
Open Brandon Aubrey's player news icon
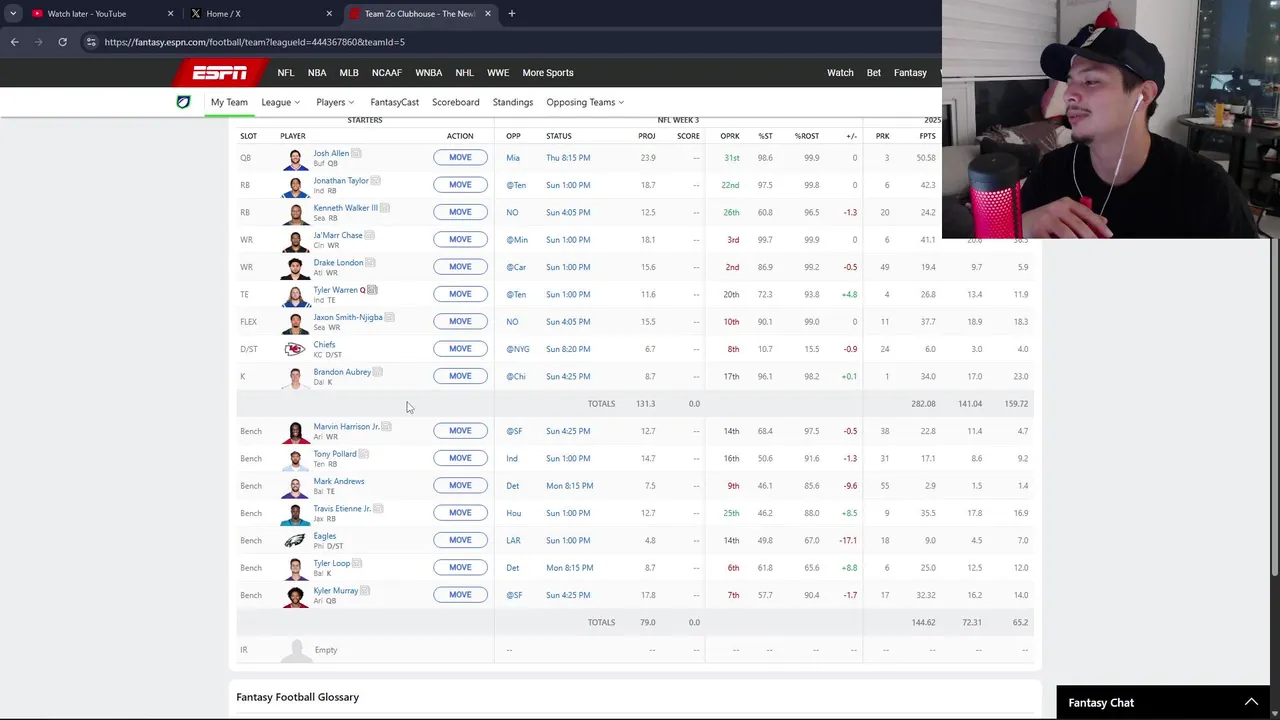point(378,372)
